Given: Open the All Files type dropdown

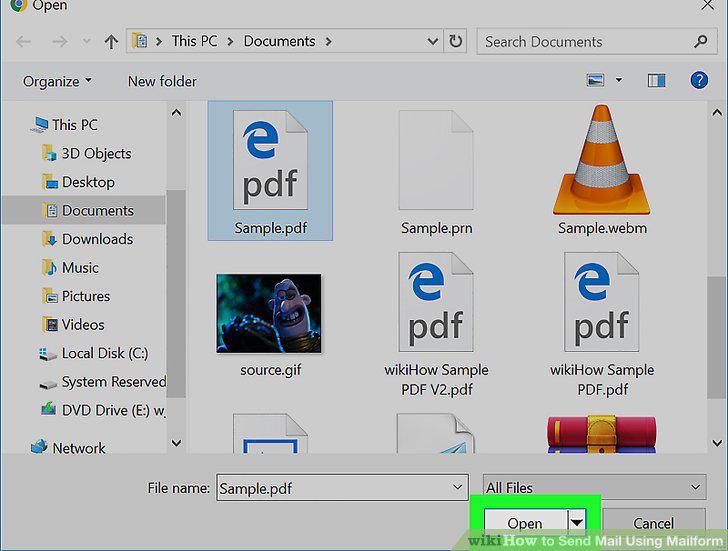Looking at the screenshot, I should pyautogui.click(x=595, y=487).
